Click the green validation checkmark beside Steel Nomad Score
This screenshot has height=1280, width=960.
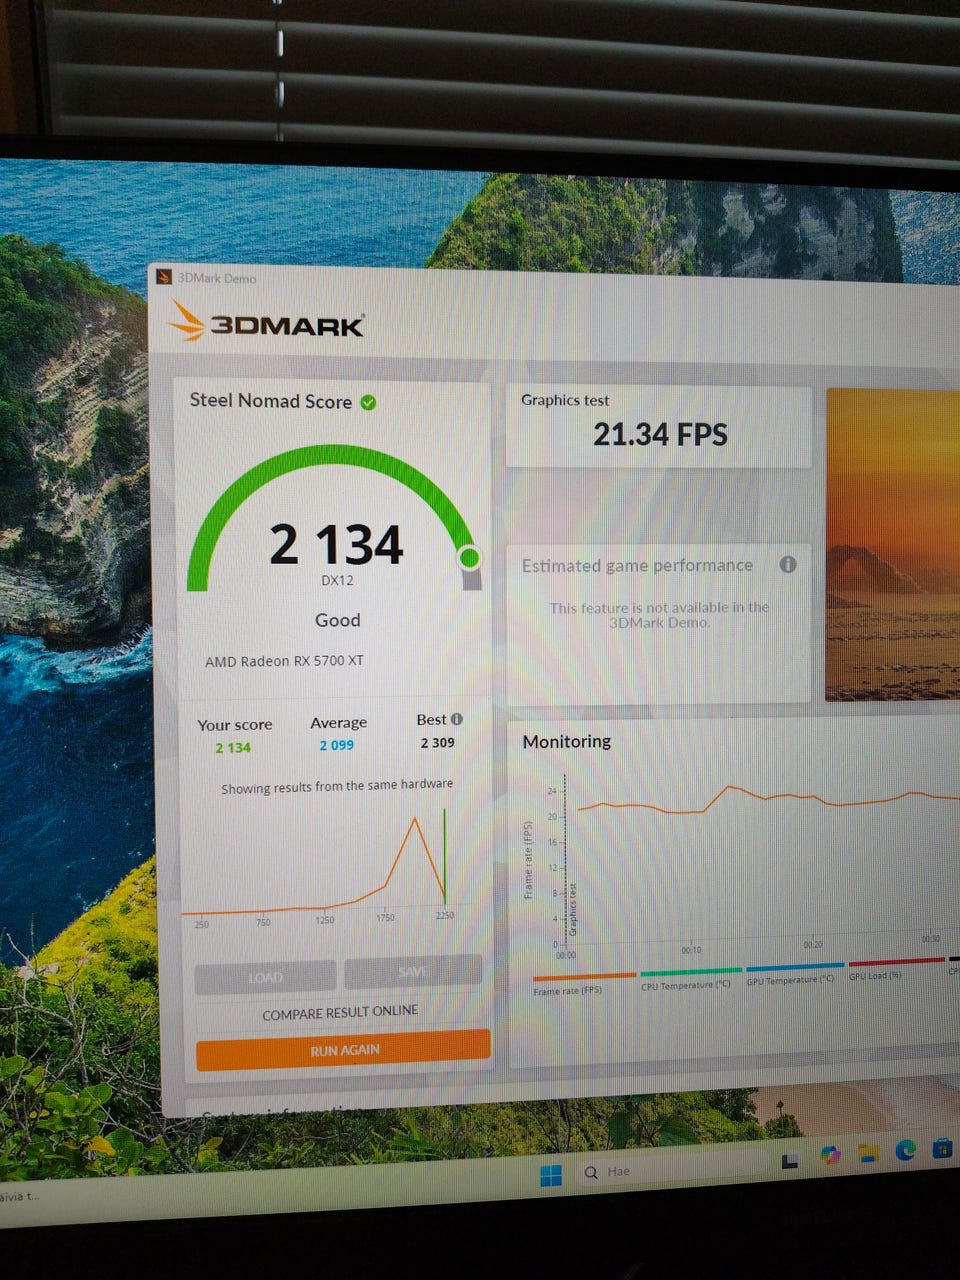point(369,403)
